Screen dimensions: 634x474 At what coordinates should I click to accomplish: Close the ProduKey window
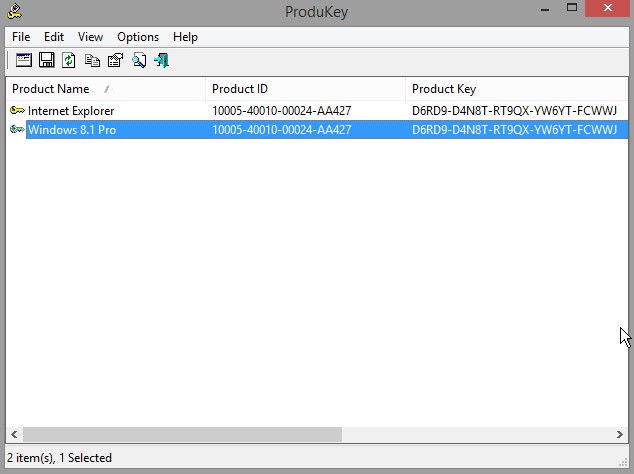tap(607, 8)
